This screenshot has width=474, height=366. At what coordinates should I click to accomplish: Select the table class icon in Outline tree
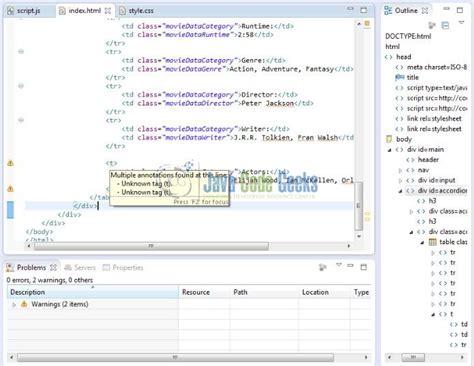(x=432, y=242)
